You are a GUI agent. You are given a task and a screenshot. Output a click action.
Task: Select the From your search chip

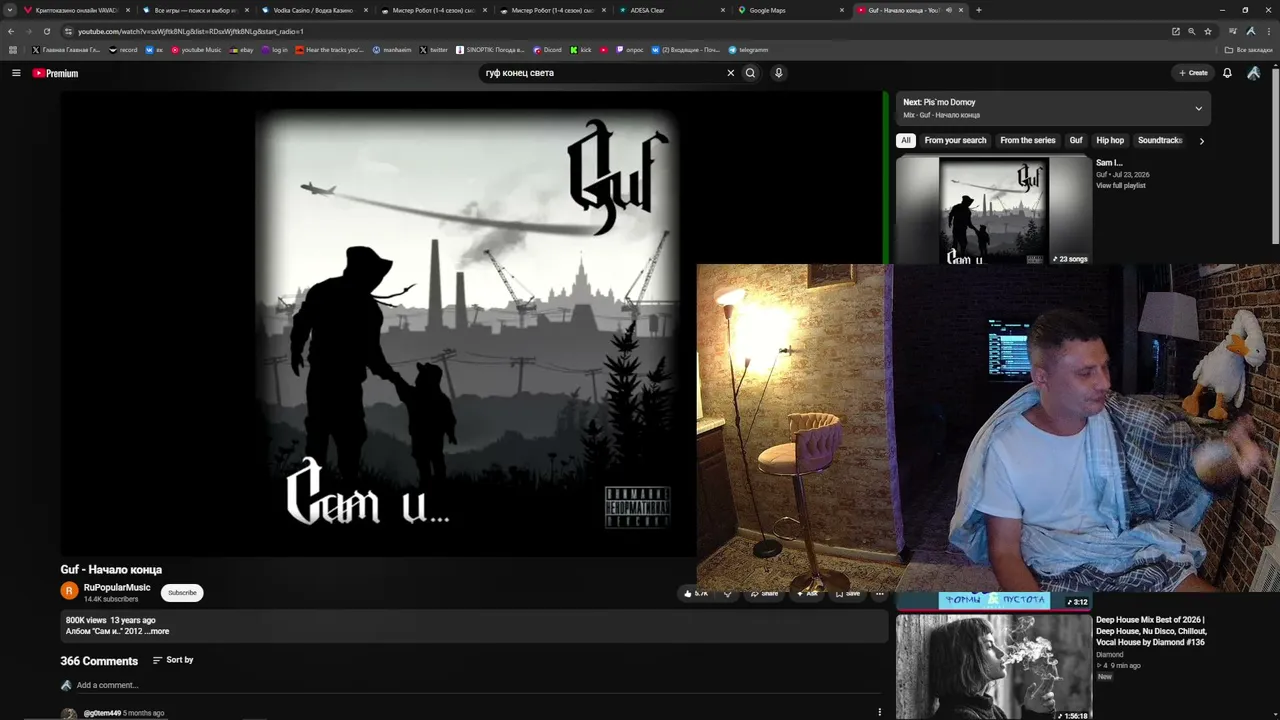pyautogui.click(x=955, y=141)
